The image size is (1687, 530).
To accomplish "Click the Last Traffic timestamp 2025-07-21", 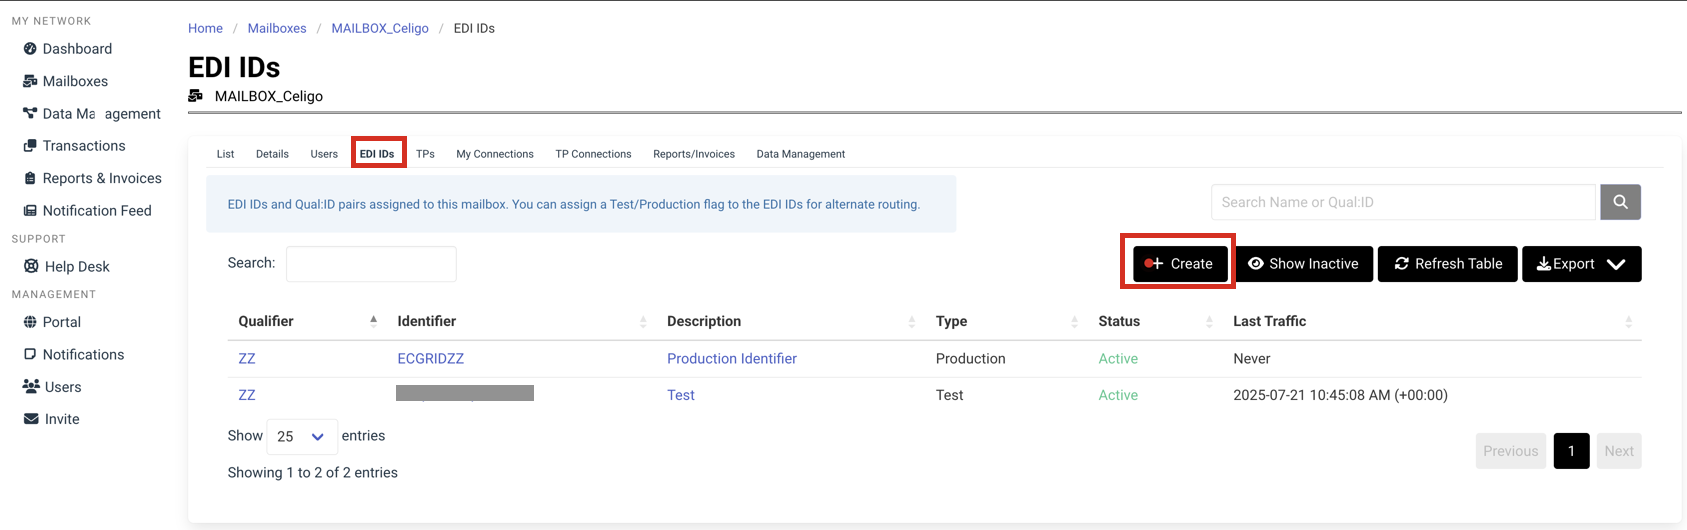I will click(x=1340, y=395).
